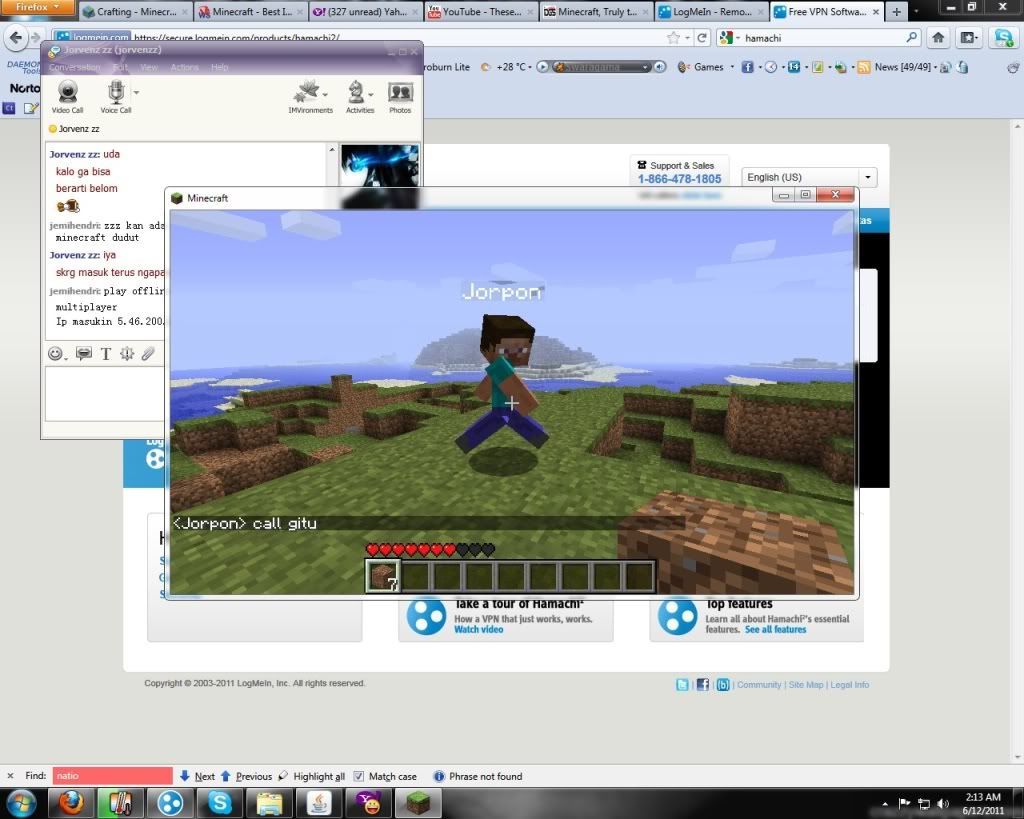The width and height of the screenshot is (1024, 819).
Task: Switch to the Minecraft - Best I... tab
Action: click(x=251, y=12)
